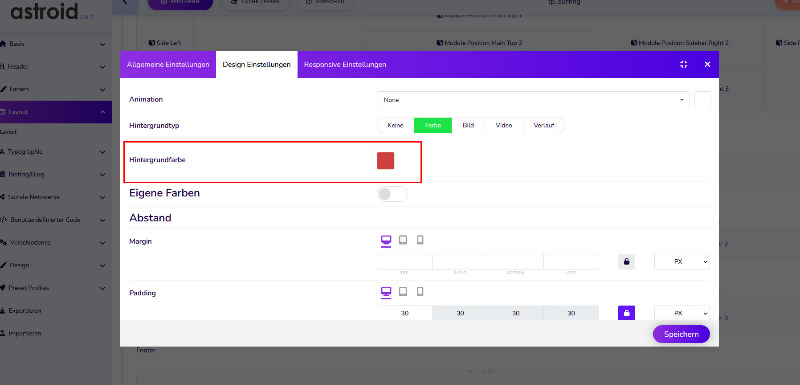Click the Speichern button in dialog

pos(681,334)
